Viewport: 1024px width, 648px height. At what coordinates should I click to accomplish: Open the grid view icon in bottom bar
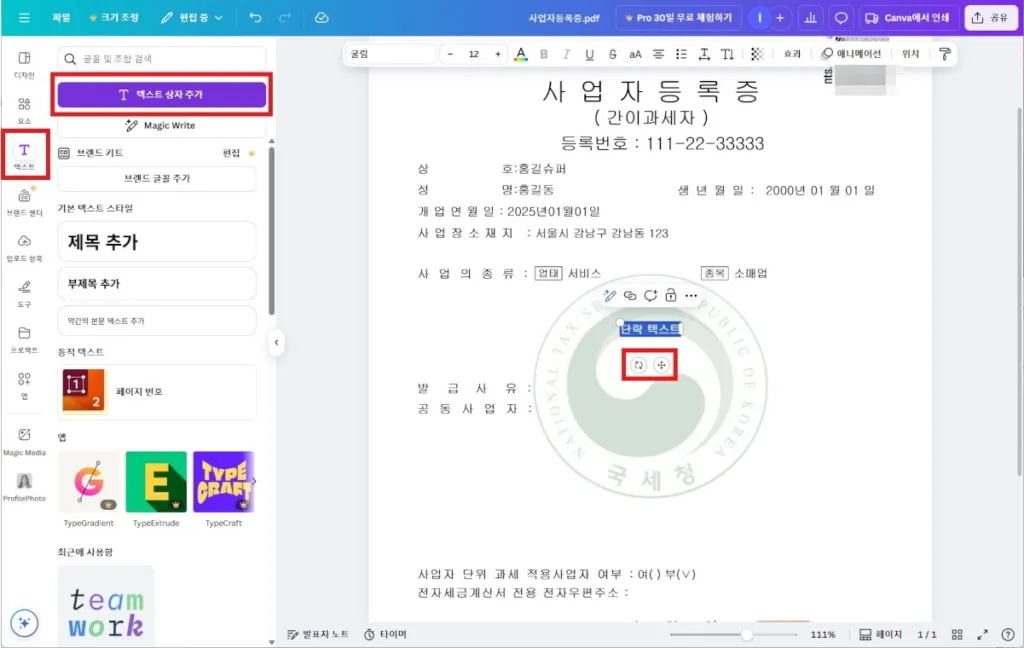[x=957, y=634]
